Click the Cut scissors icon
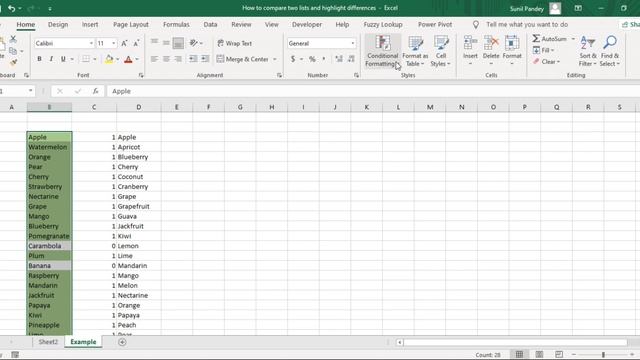This screenshot has height=360, width=640. (x=13, y=39)
